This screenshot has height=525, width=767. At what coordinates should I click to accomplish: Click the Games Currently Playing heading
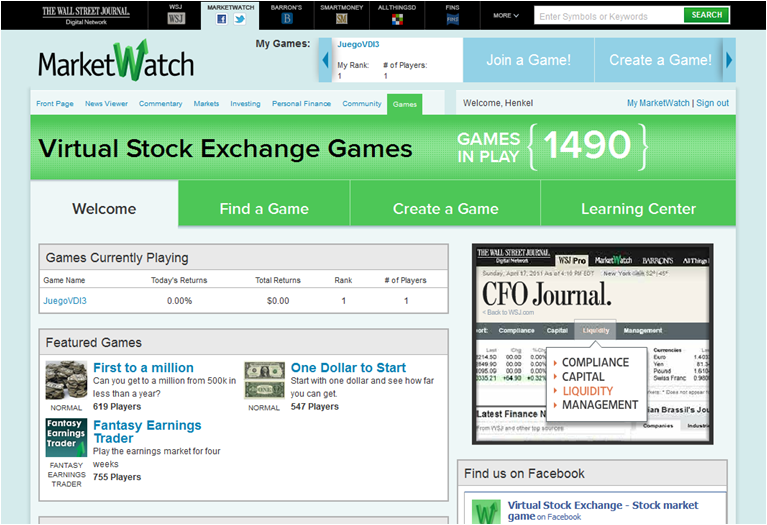117,258
